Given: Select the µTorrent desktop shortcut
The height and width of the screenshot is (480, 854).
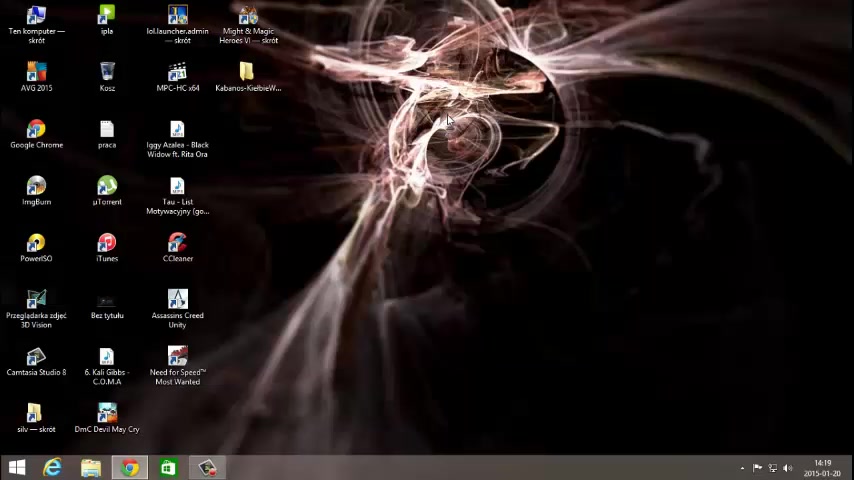Looking at the screenshot, I should pyautogui.click(x=107, y=187).
